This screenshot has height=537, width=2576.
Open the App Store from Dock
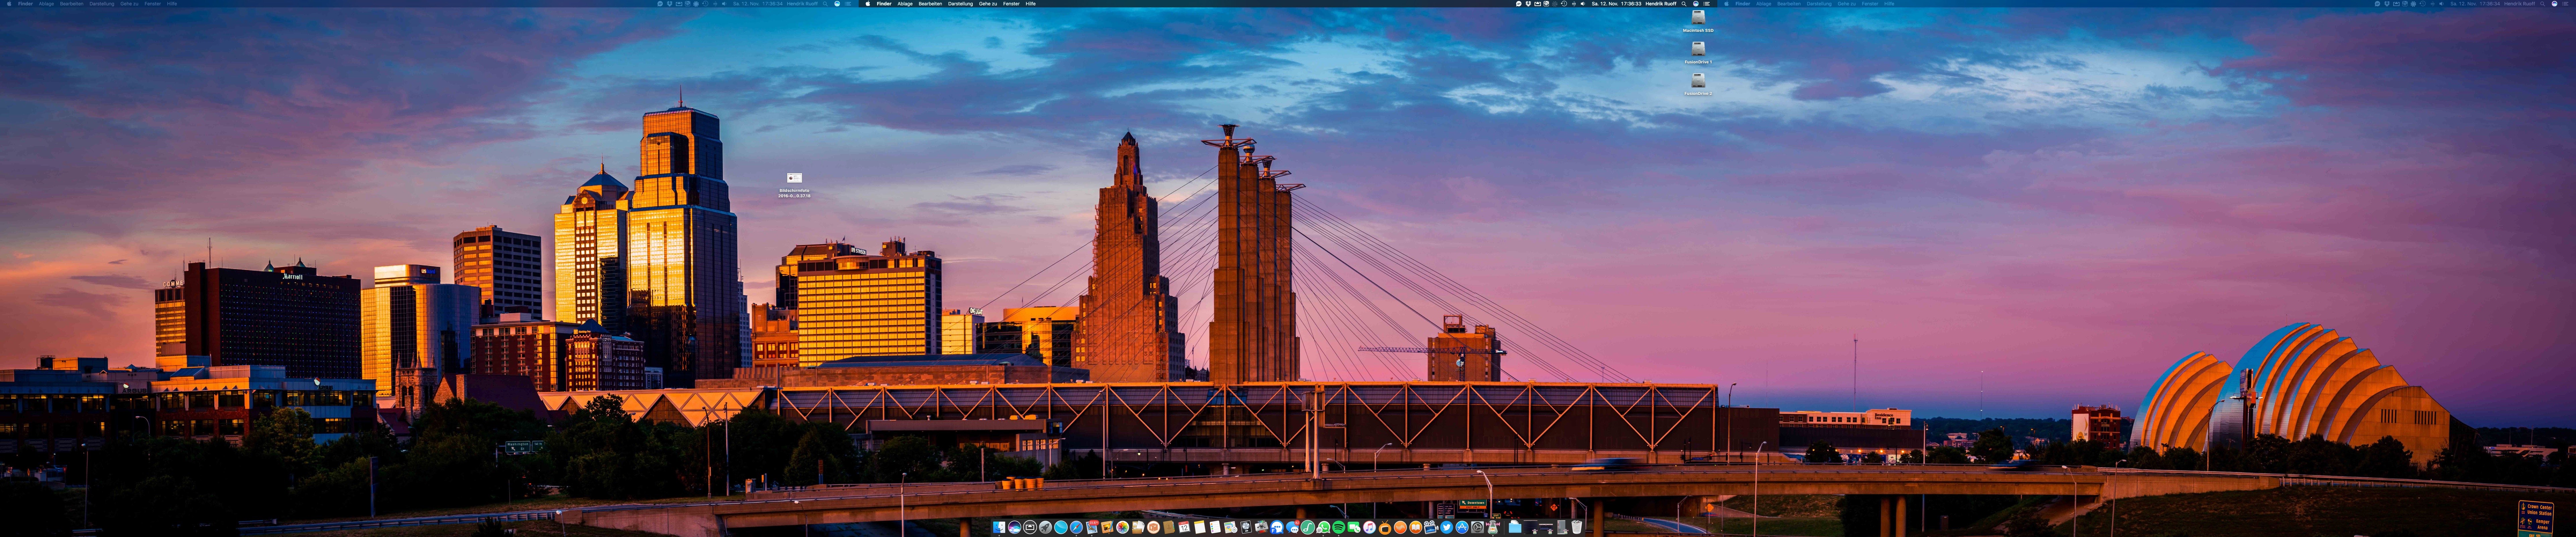[x=1462, y=527]
